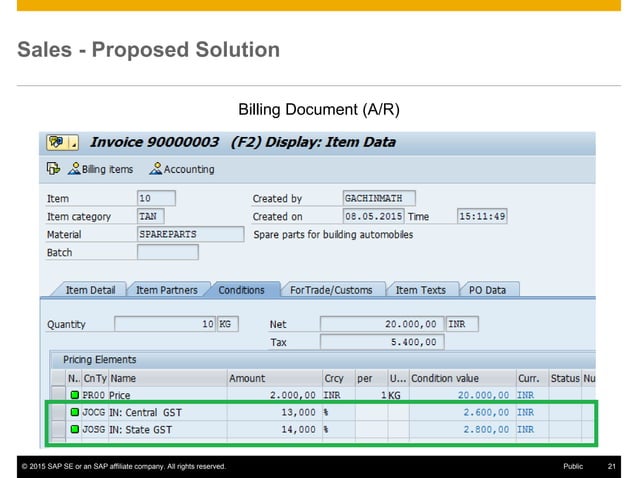The width and height of the screenshot is (638, 478).
Task: Click the Amount column header
Action: (275, 378)
